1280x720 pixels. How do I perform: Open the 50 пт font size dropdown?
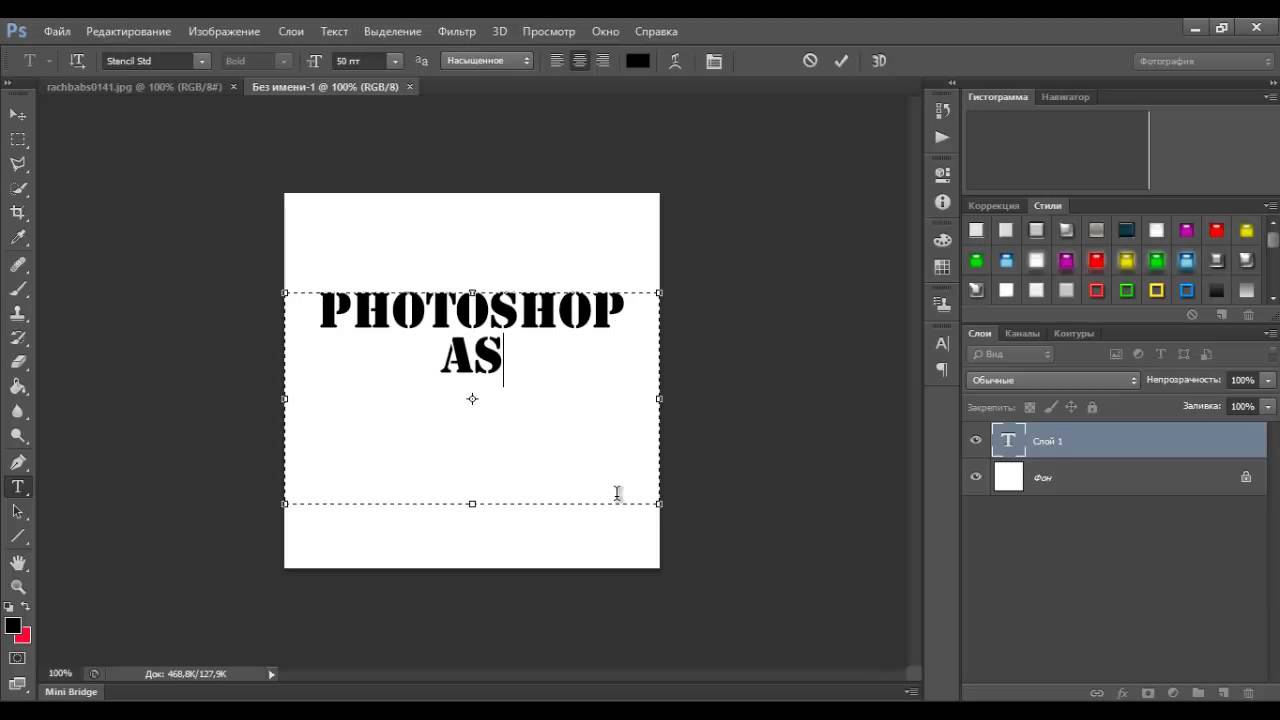coord(394,61)
